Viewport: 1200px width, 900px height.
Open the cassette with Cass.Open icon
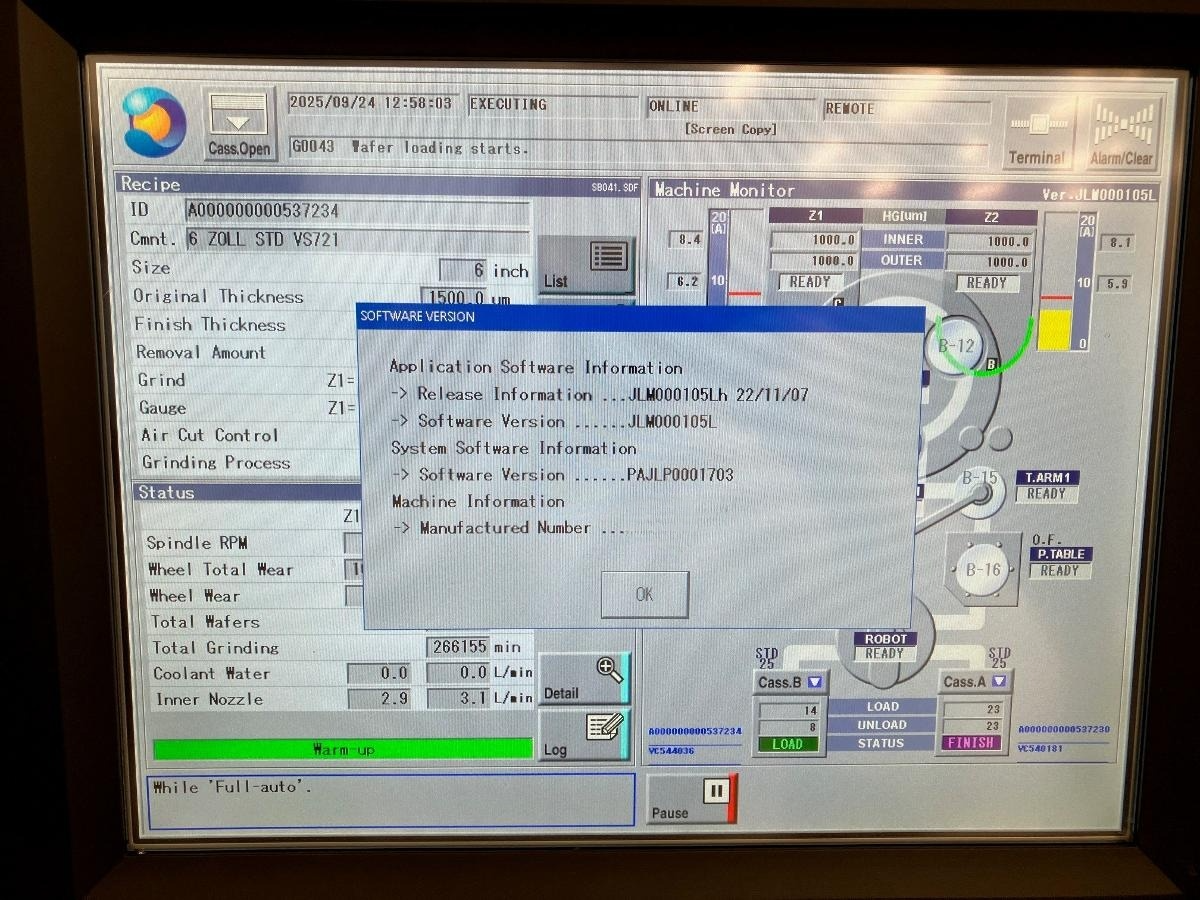tap(238, 122)
